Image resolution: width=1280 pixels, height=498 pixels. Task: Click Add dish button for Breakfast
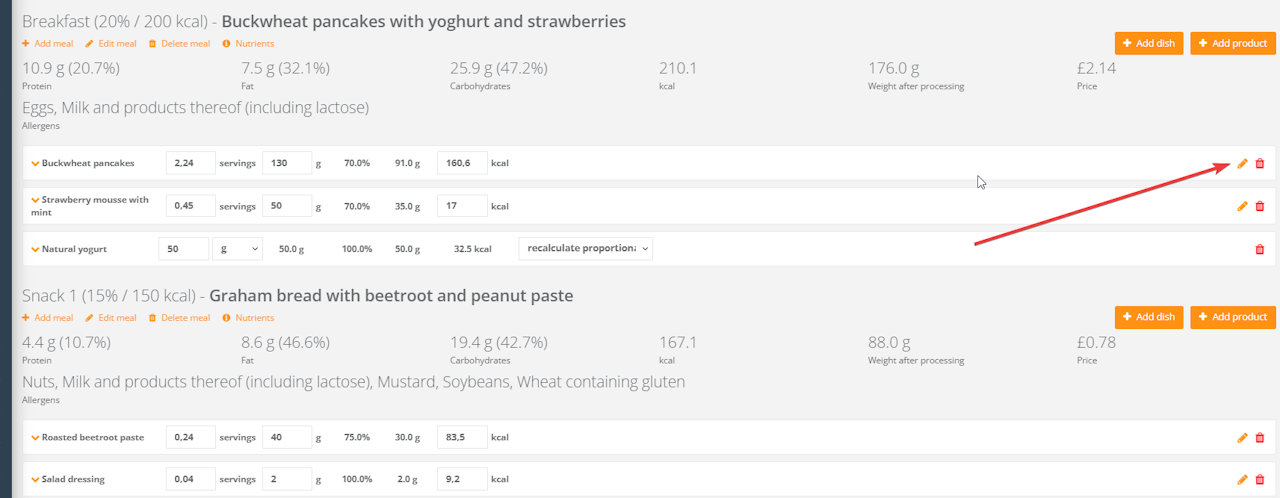pyautogui.click(x=1149, y=43)
